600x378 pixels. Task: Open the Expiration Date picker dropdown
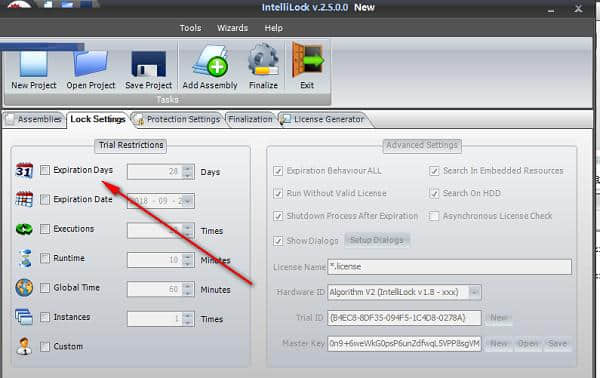click(x=188, y=201)
